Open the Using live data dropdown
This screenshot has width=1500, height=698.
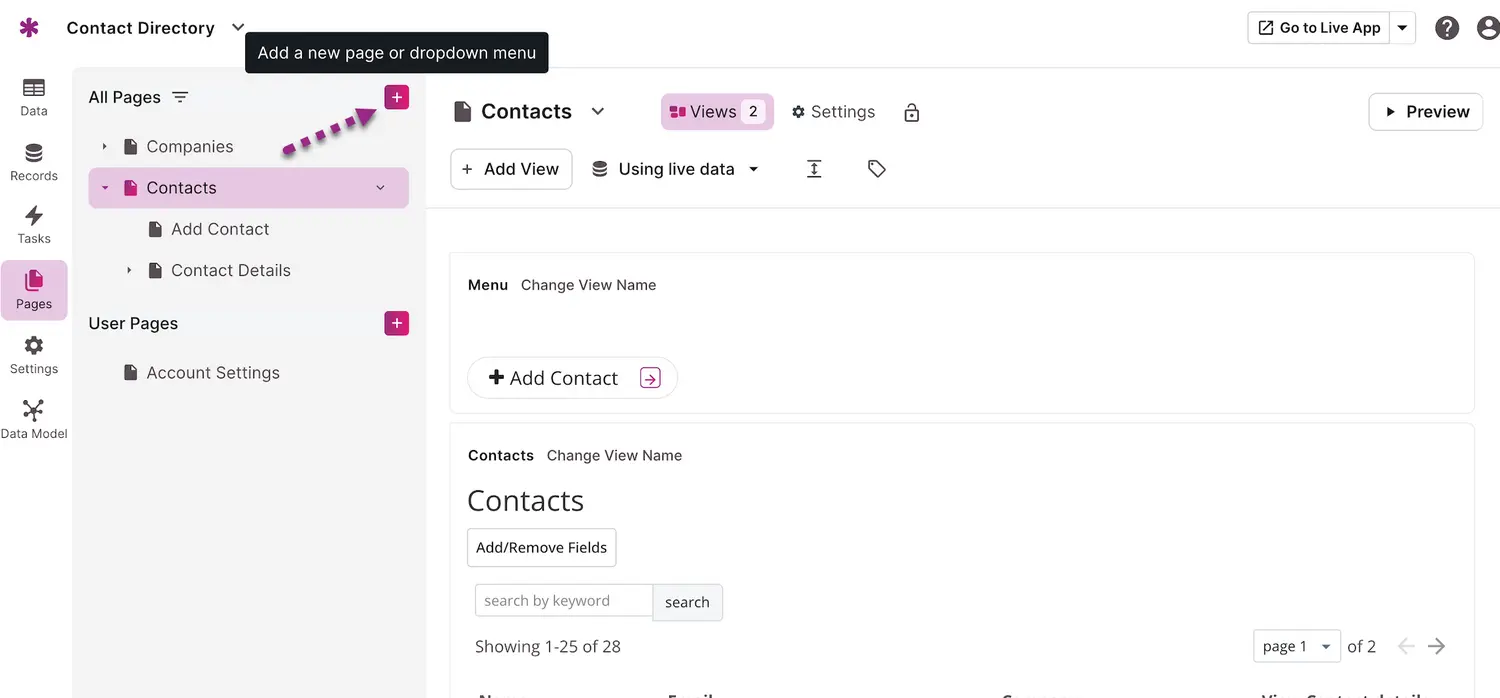[676, 169]
